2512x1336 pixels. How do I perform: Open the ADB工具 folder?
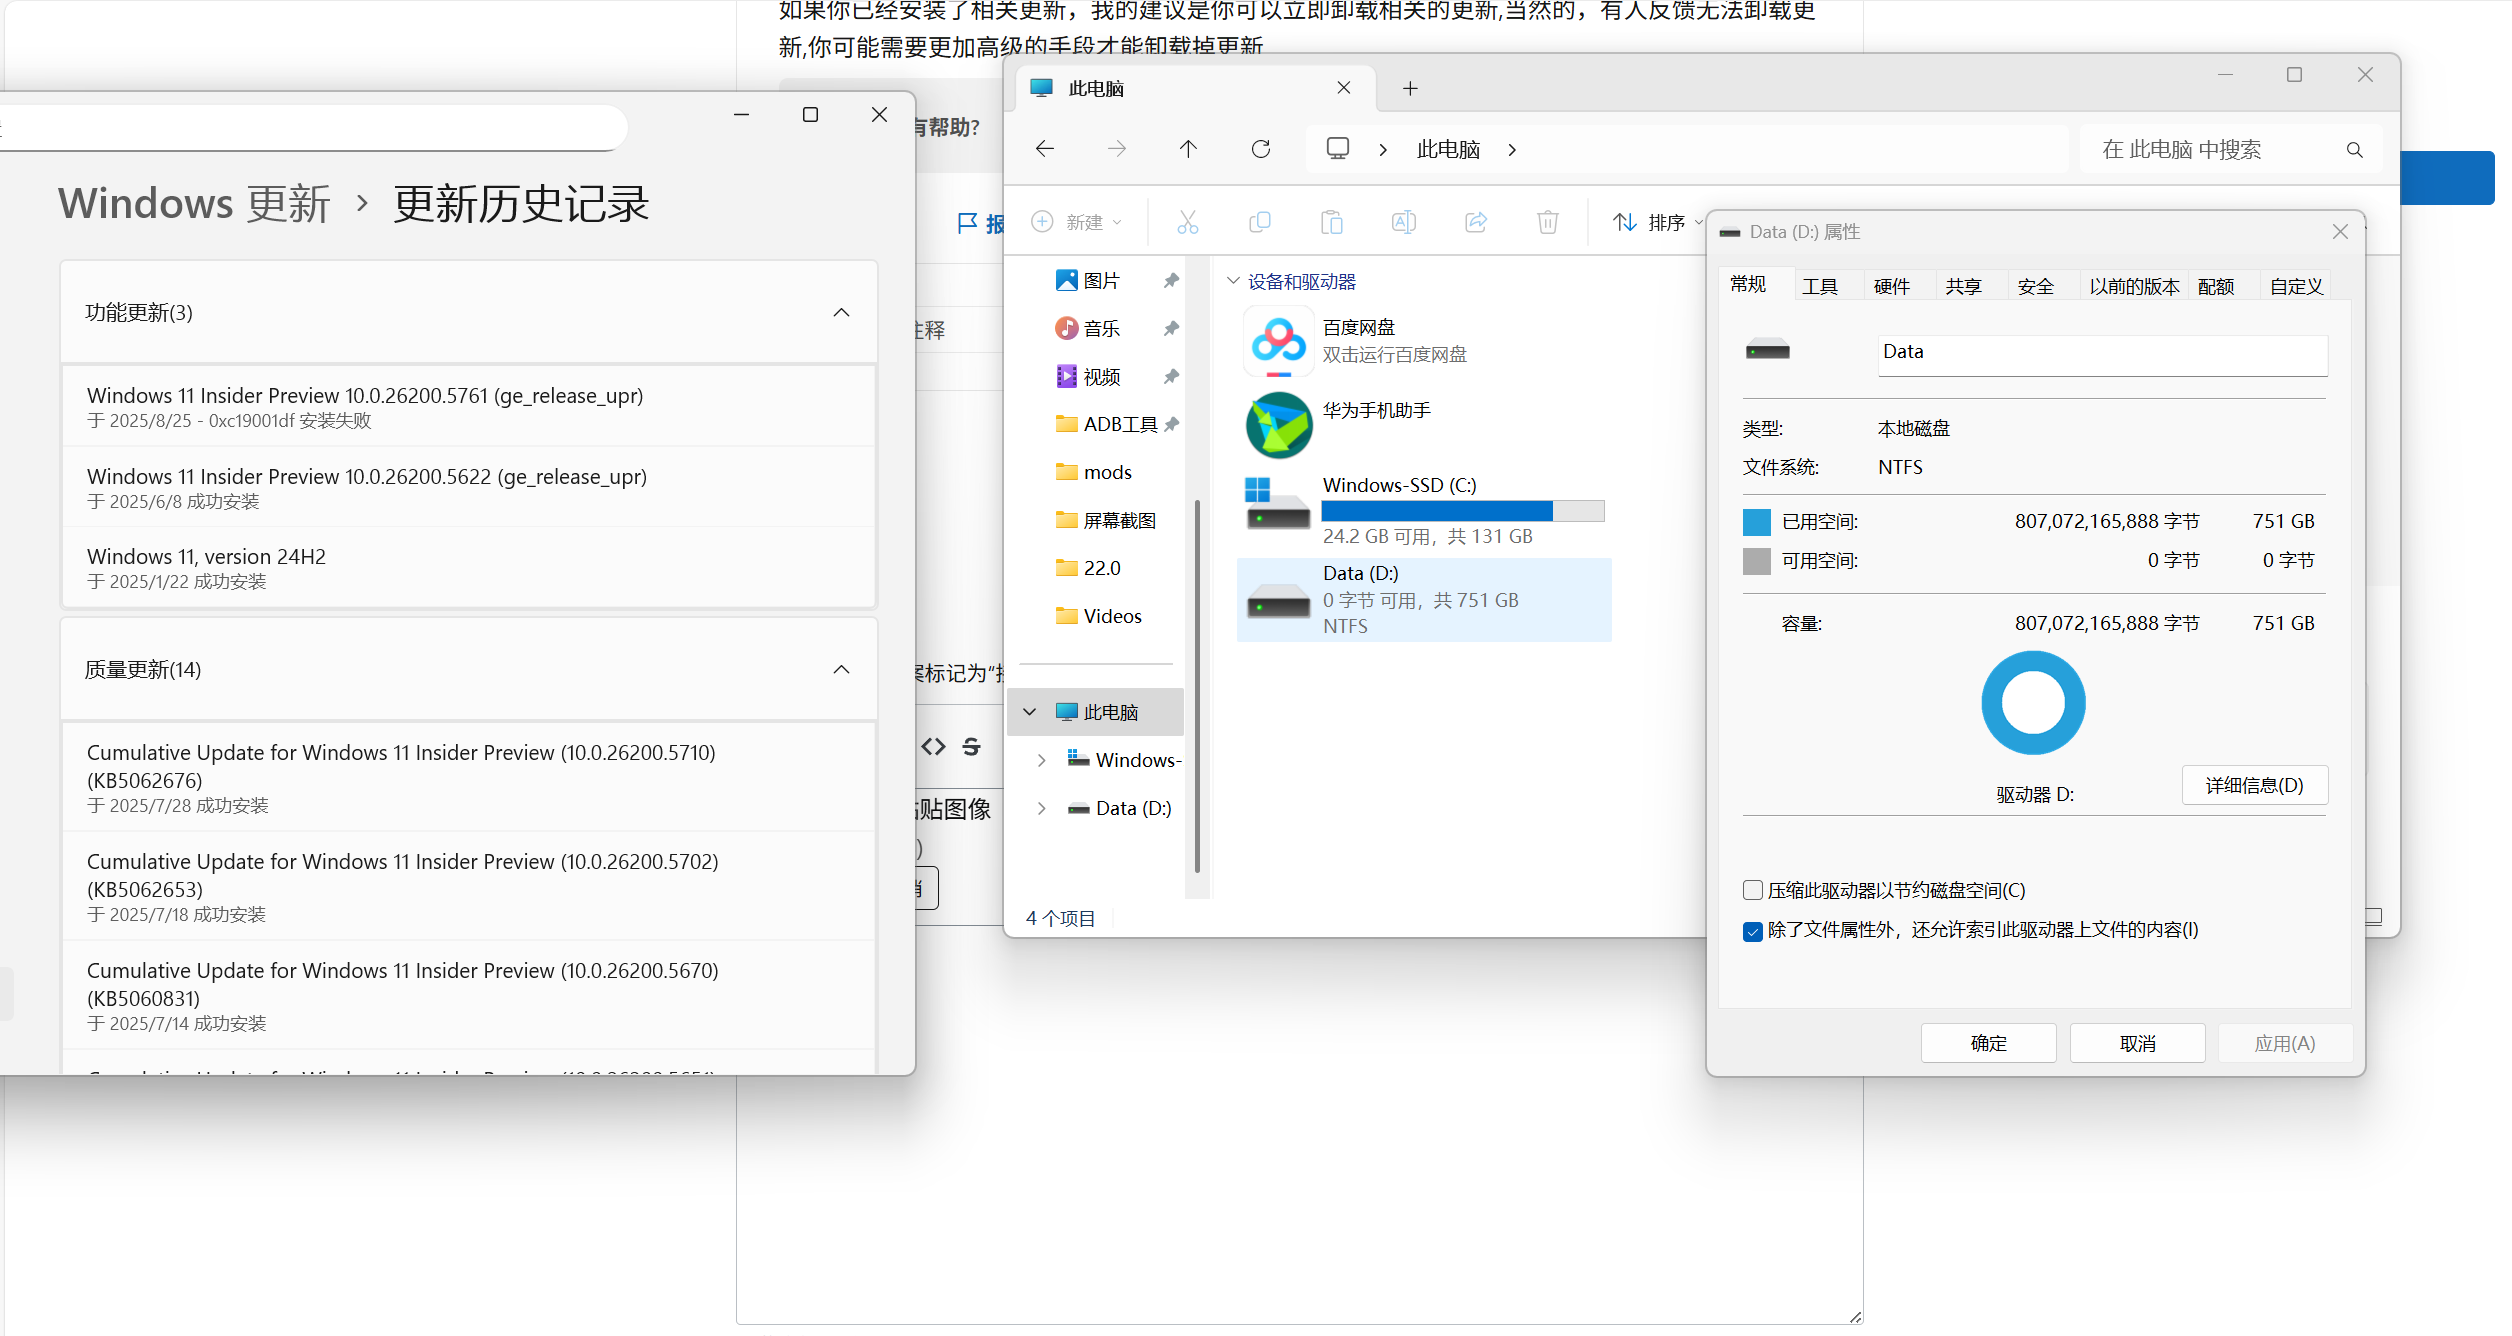pyautogui.click(x=1106, y=424)
